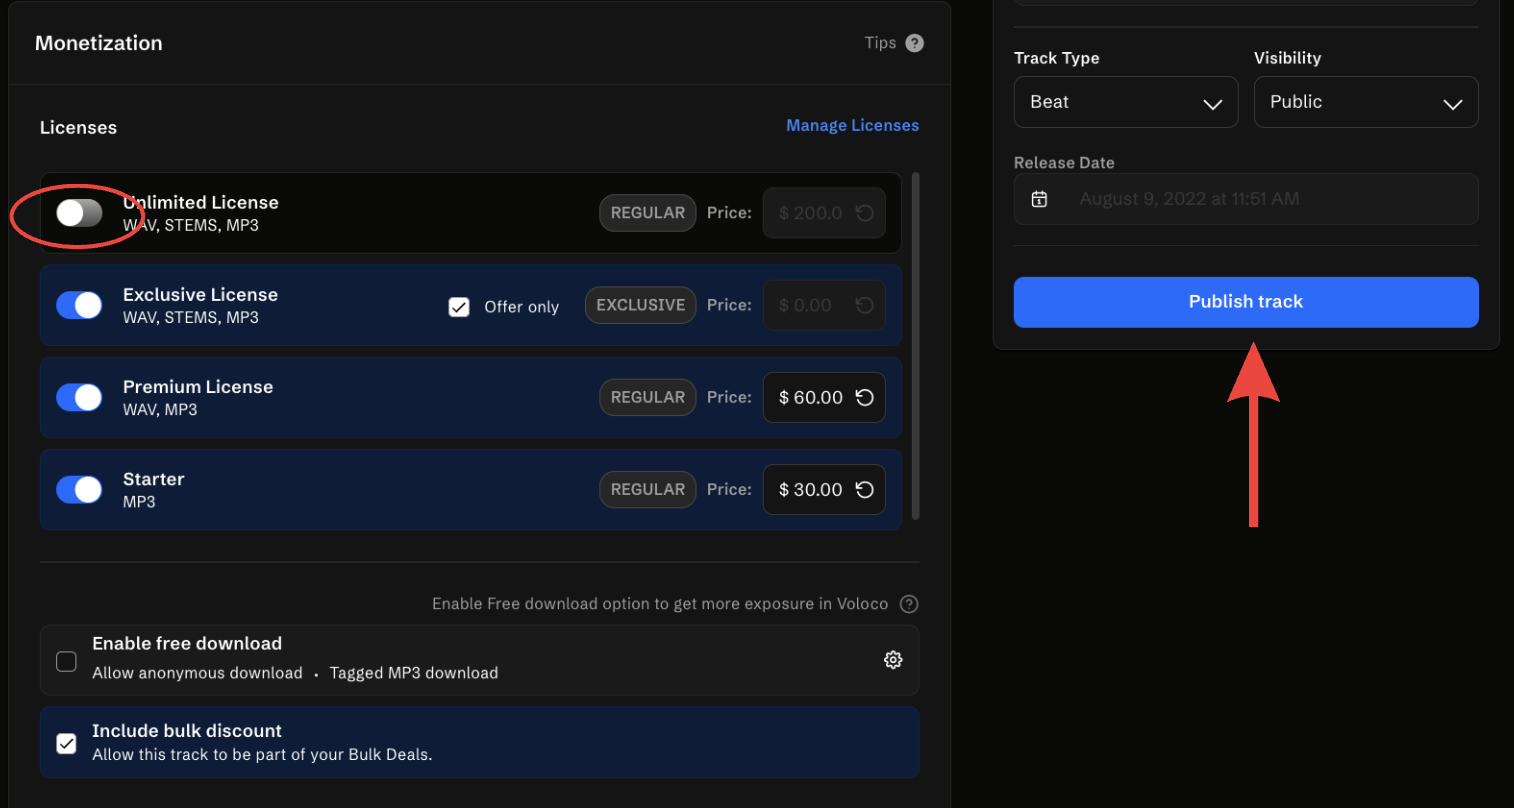
Task: Reset the Premium License price
Action: pyautogui.click(x=865, y=398)
